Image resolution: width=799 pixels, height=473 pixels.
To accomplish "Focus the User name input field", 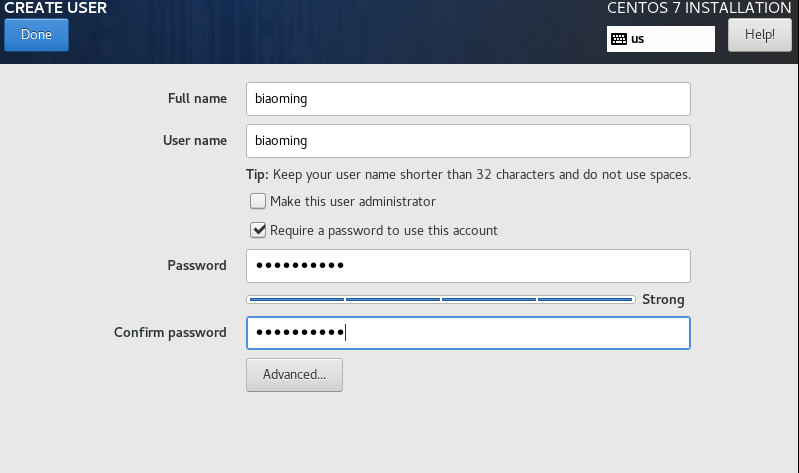I will click(x=468, y=141).
